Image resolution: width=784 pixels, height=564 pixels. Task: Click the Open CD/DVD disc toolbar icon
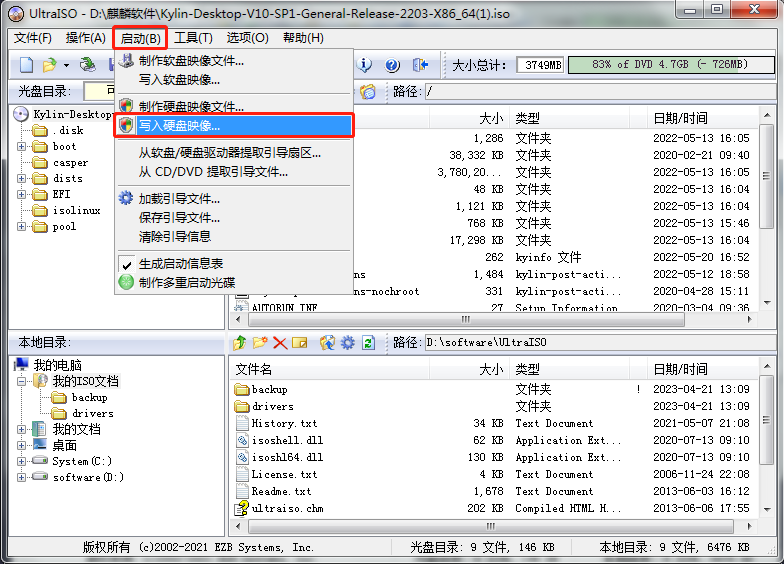88,64
